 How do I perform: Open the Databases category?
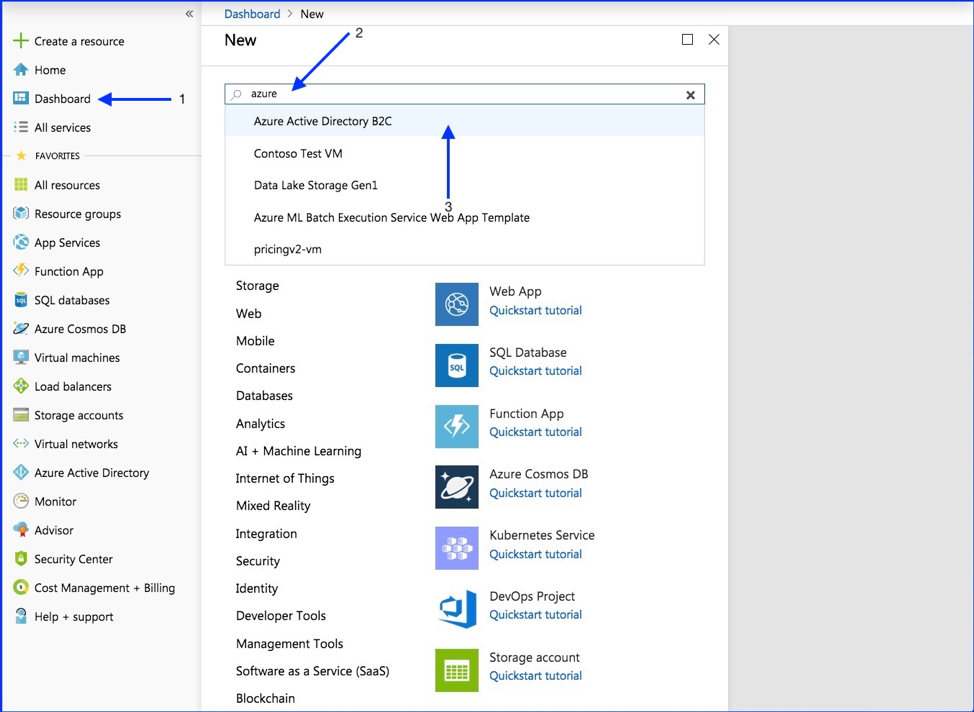coord(264,396)
